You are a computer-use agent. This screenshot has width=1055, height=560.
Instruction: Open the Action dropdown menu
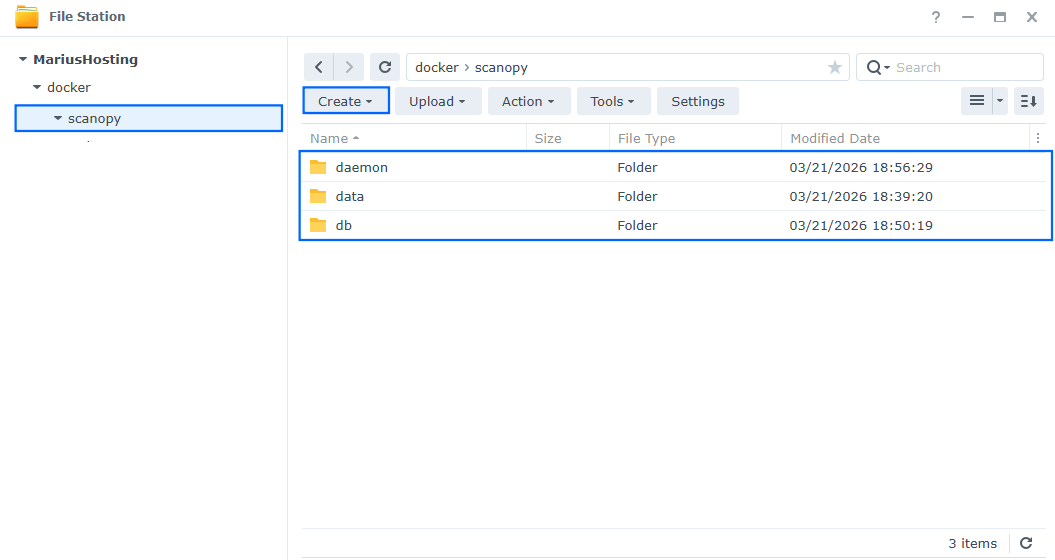529,101
